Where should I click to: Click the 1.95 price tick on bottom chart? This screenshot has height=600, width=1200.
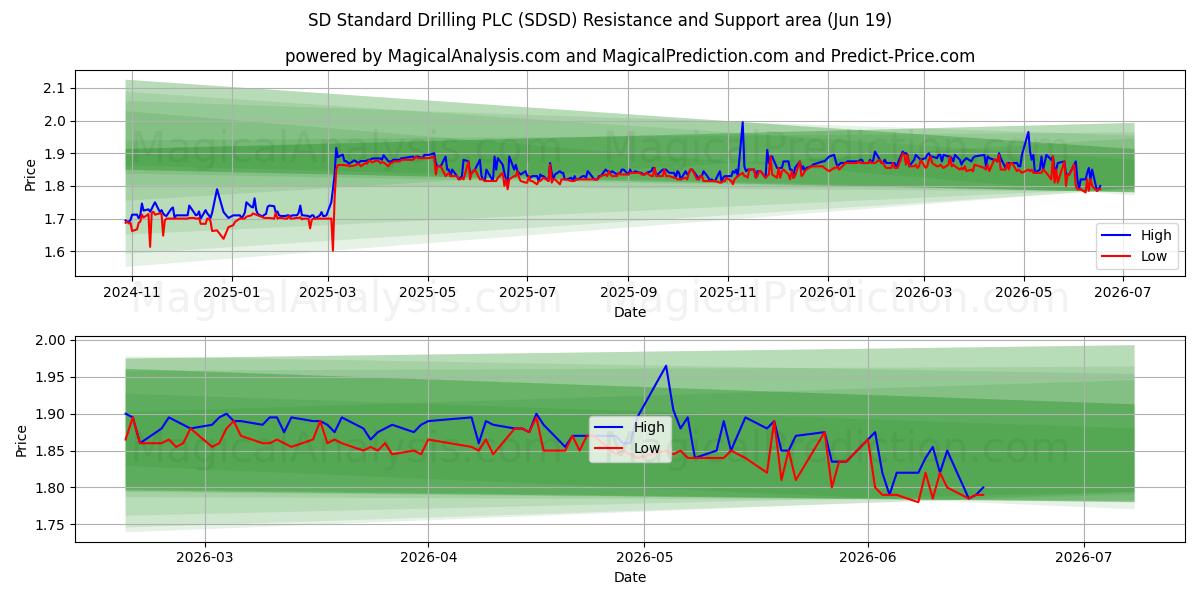tap(51, 377)
